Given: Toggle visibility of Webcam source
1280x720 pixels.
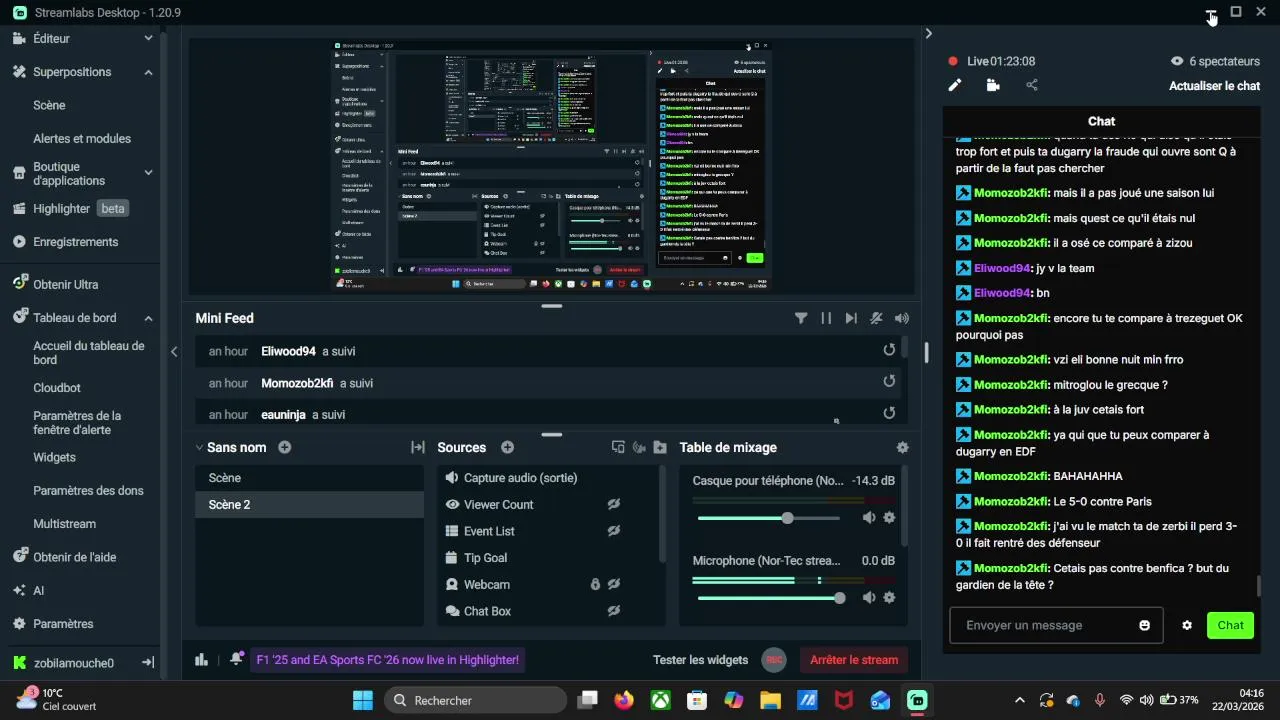Looking at the screenshot, I should 614,584.
